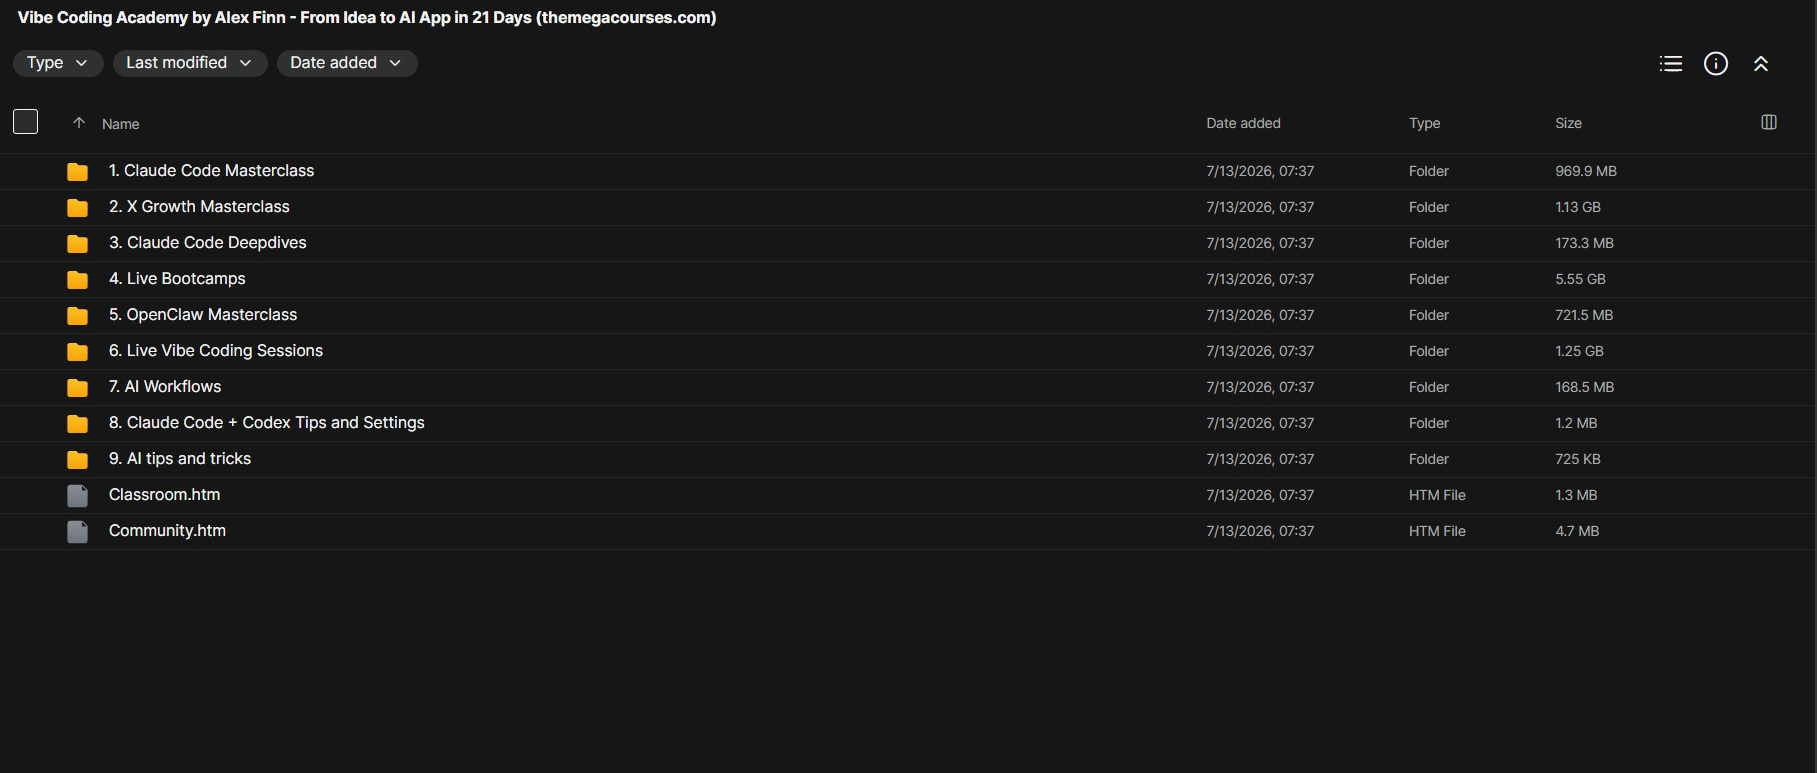Sort by the Name column header
1817x773 pixels.
pyautogui.click(x=120, y=124)
